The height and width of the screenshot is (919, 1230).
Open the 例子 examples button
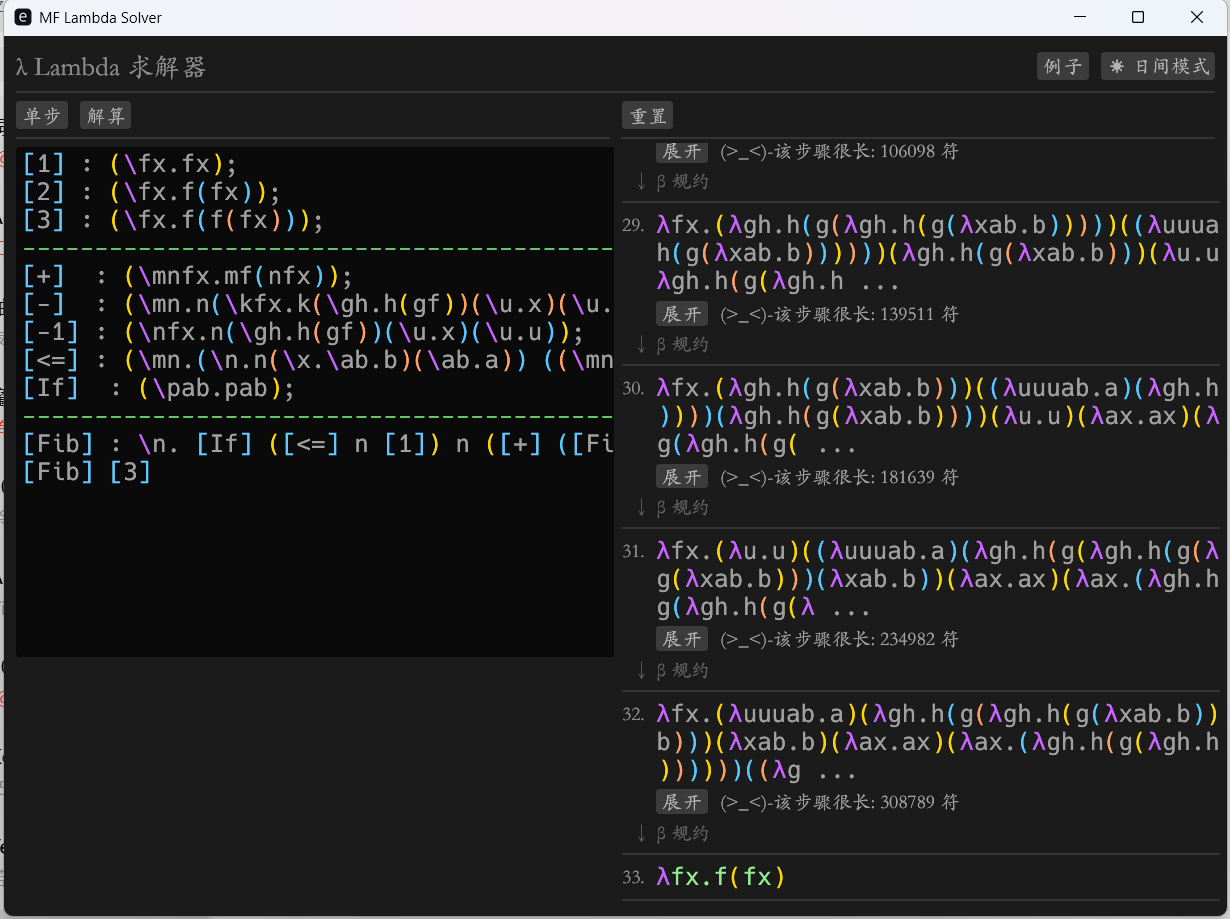[x=1062, y=67]
